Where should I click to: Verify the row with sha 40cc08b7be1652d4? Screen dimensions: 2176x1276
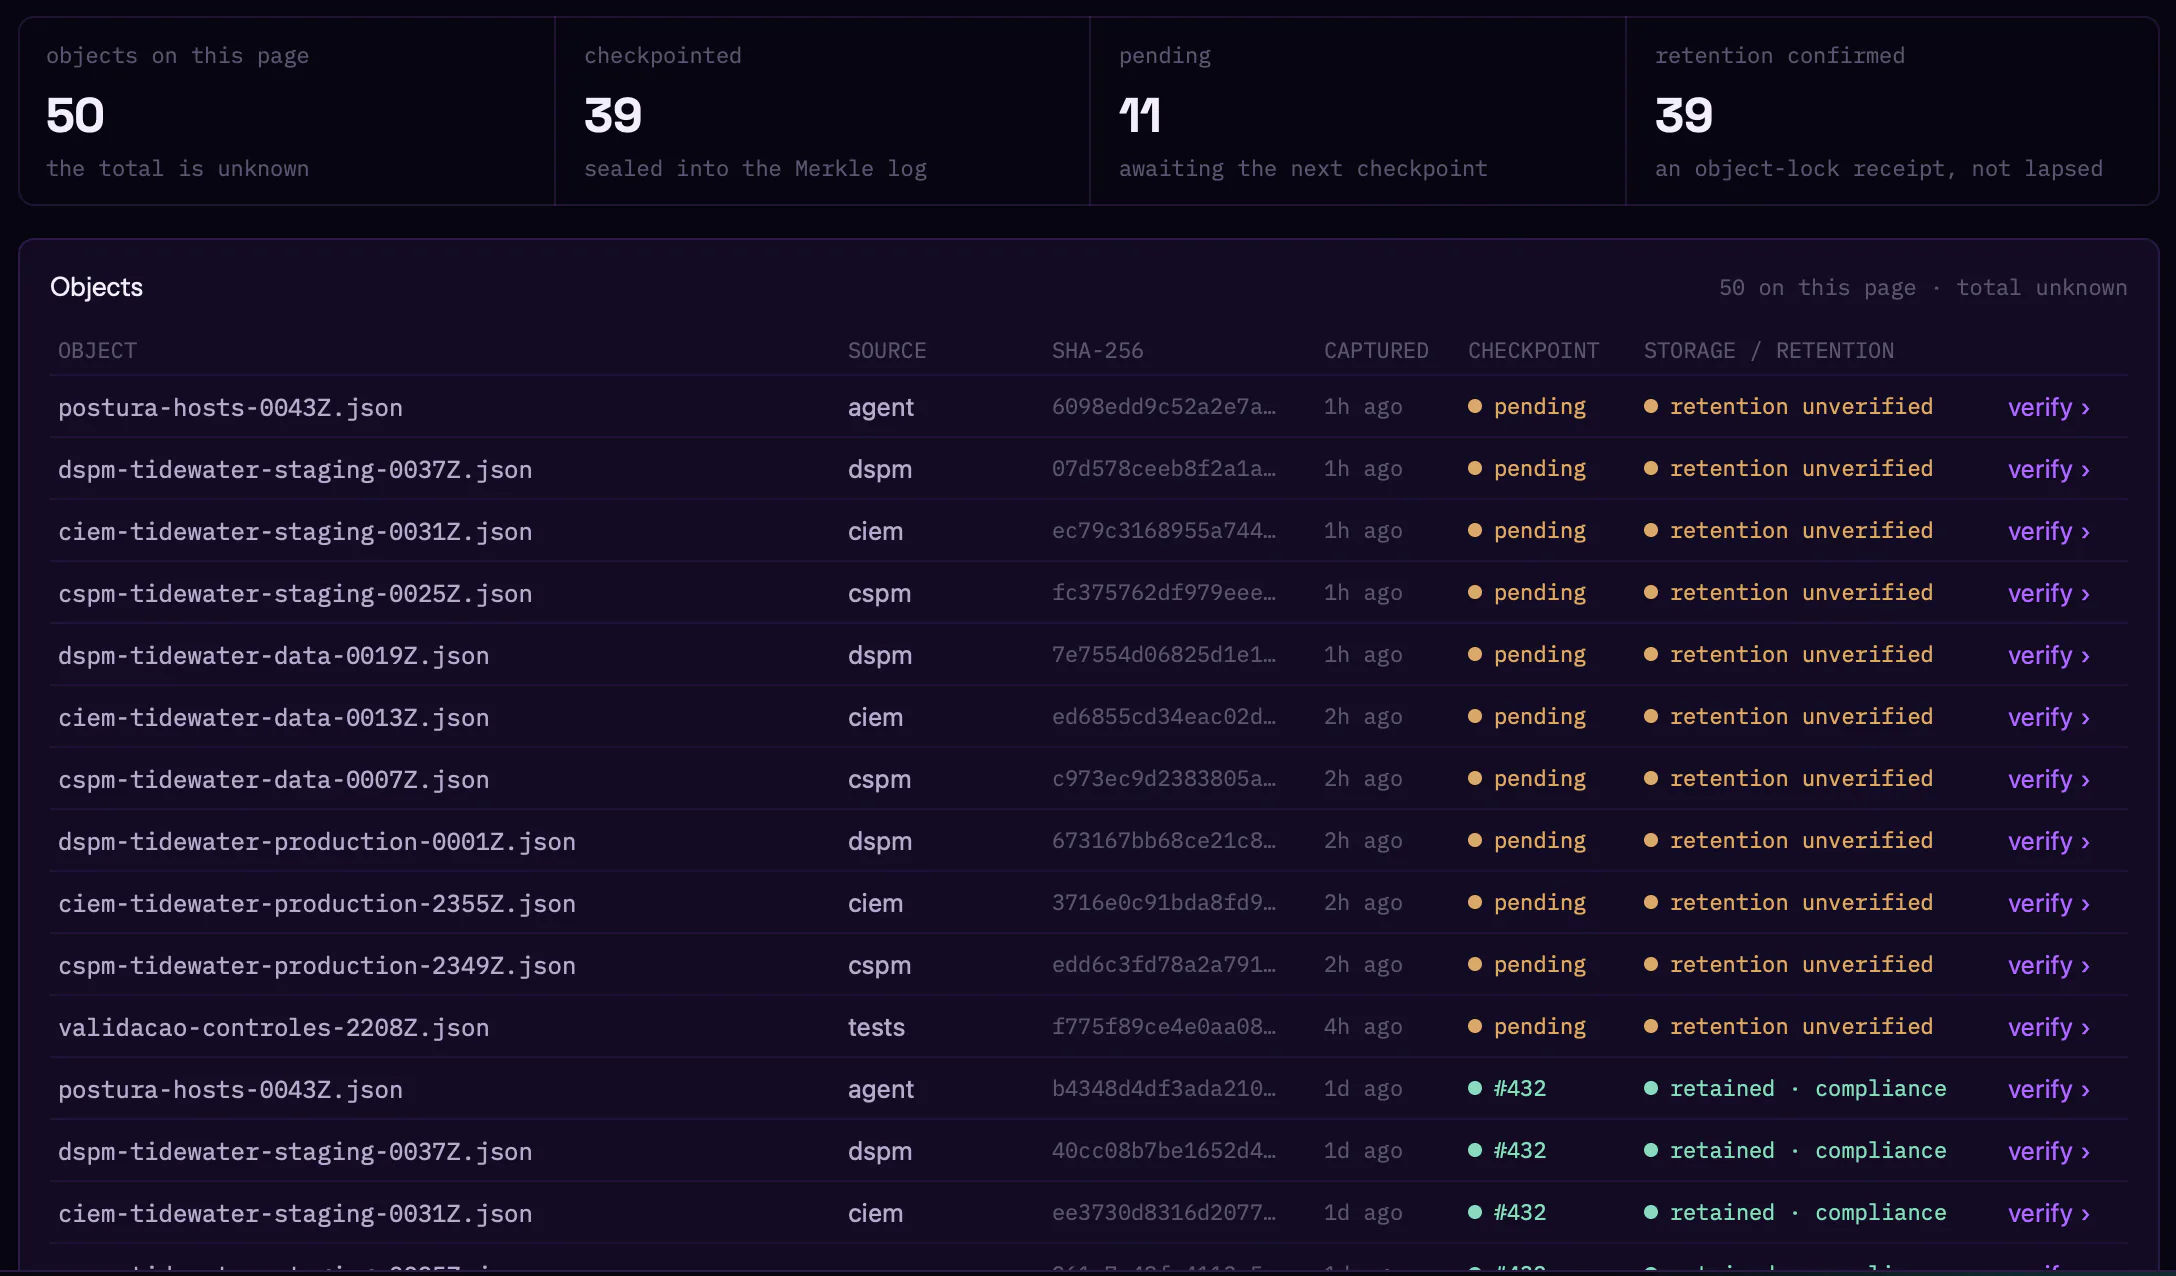point(2048,1151)
